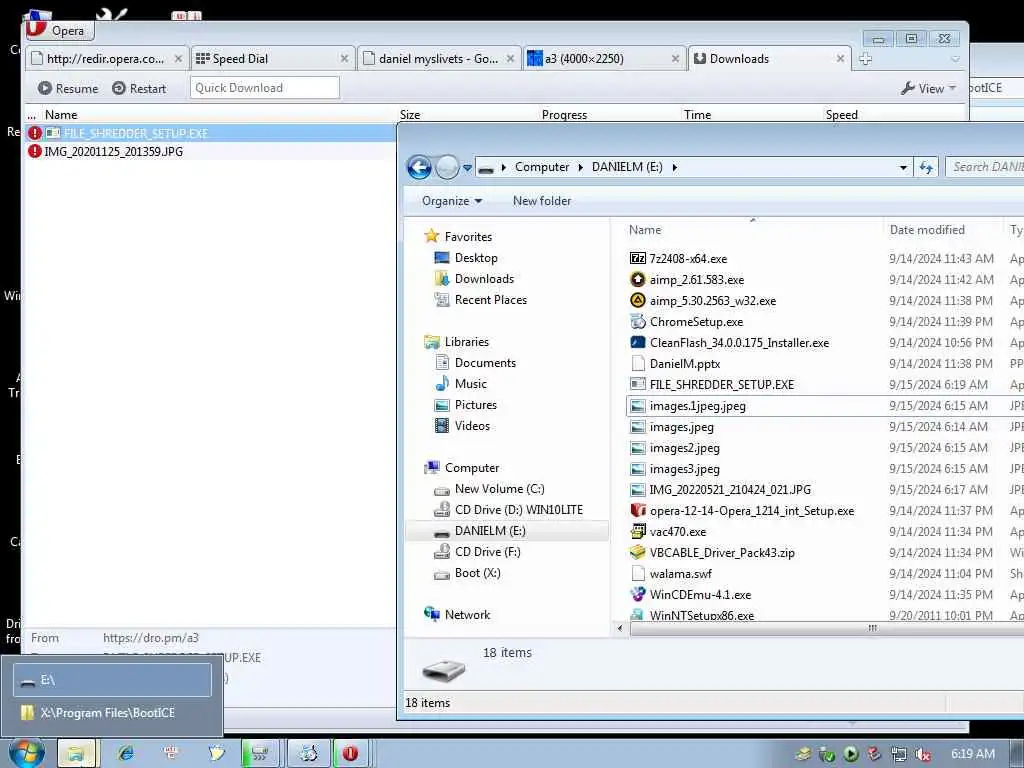Screen dimensions: 1024x768
Task: Open the redir.opera.com tab
Action: [x=107, y=59]
